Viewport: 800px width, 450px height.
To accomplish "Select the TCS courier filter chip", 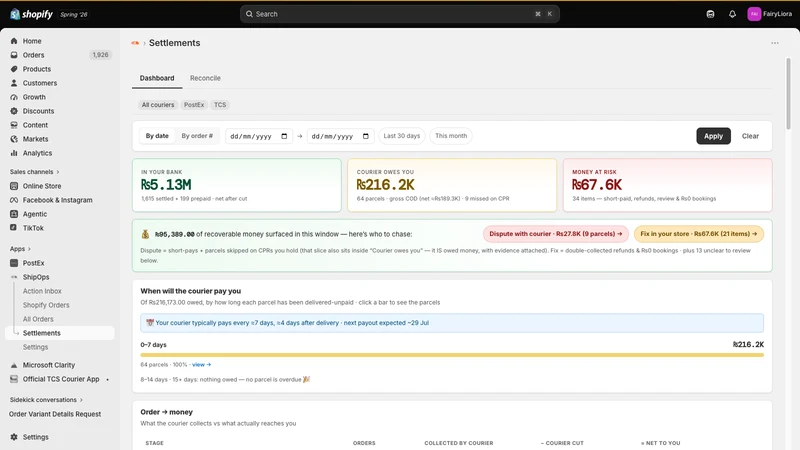I will tap(220, 105).
